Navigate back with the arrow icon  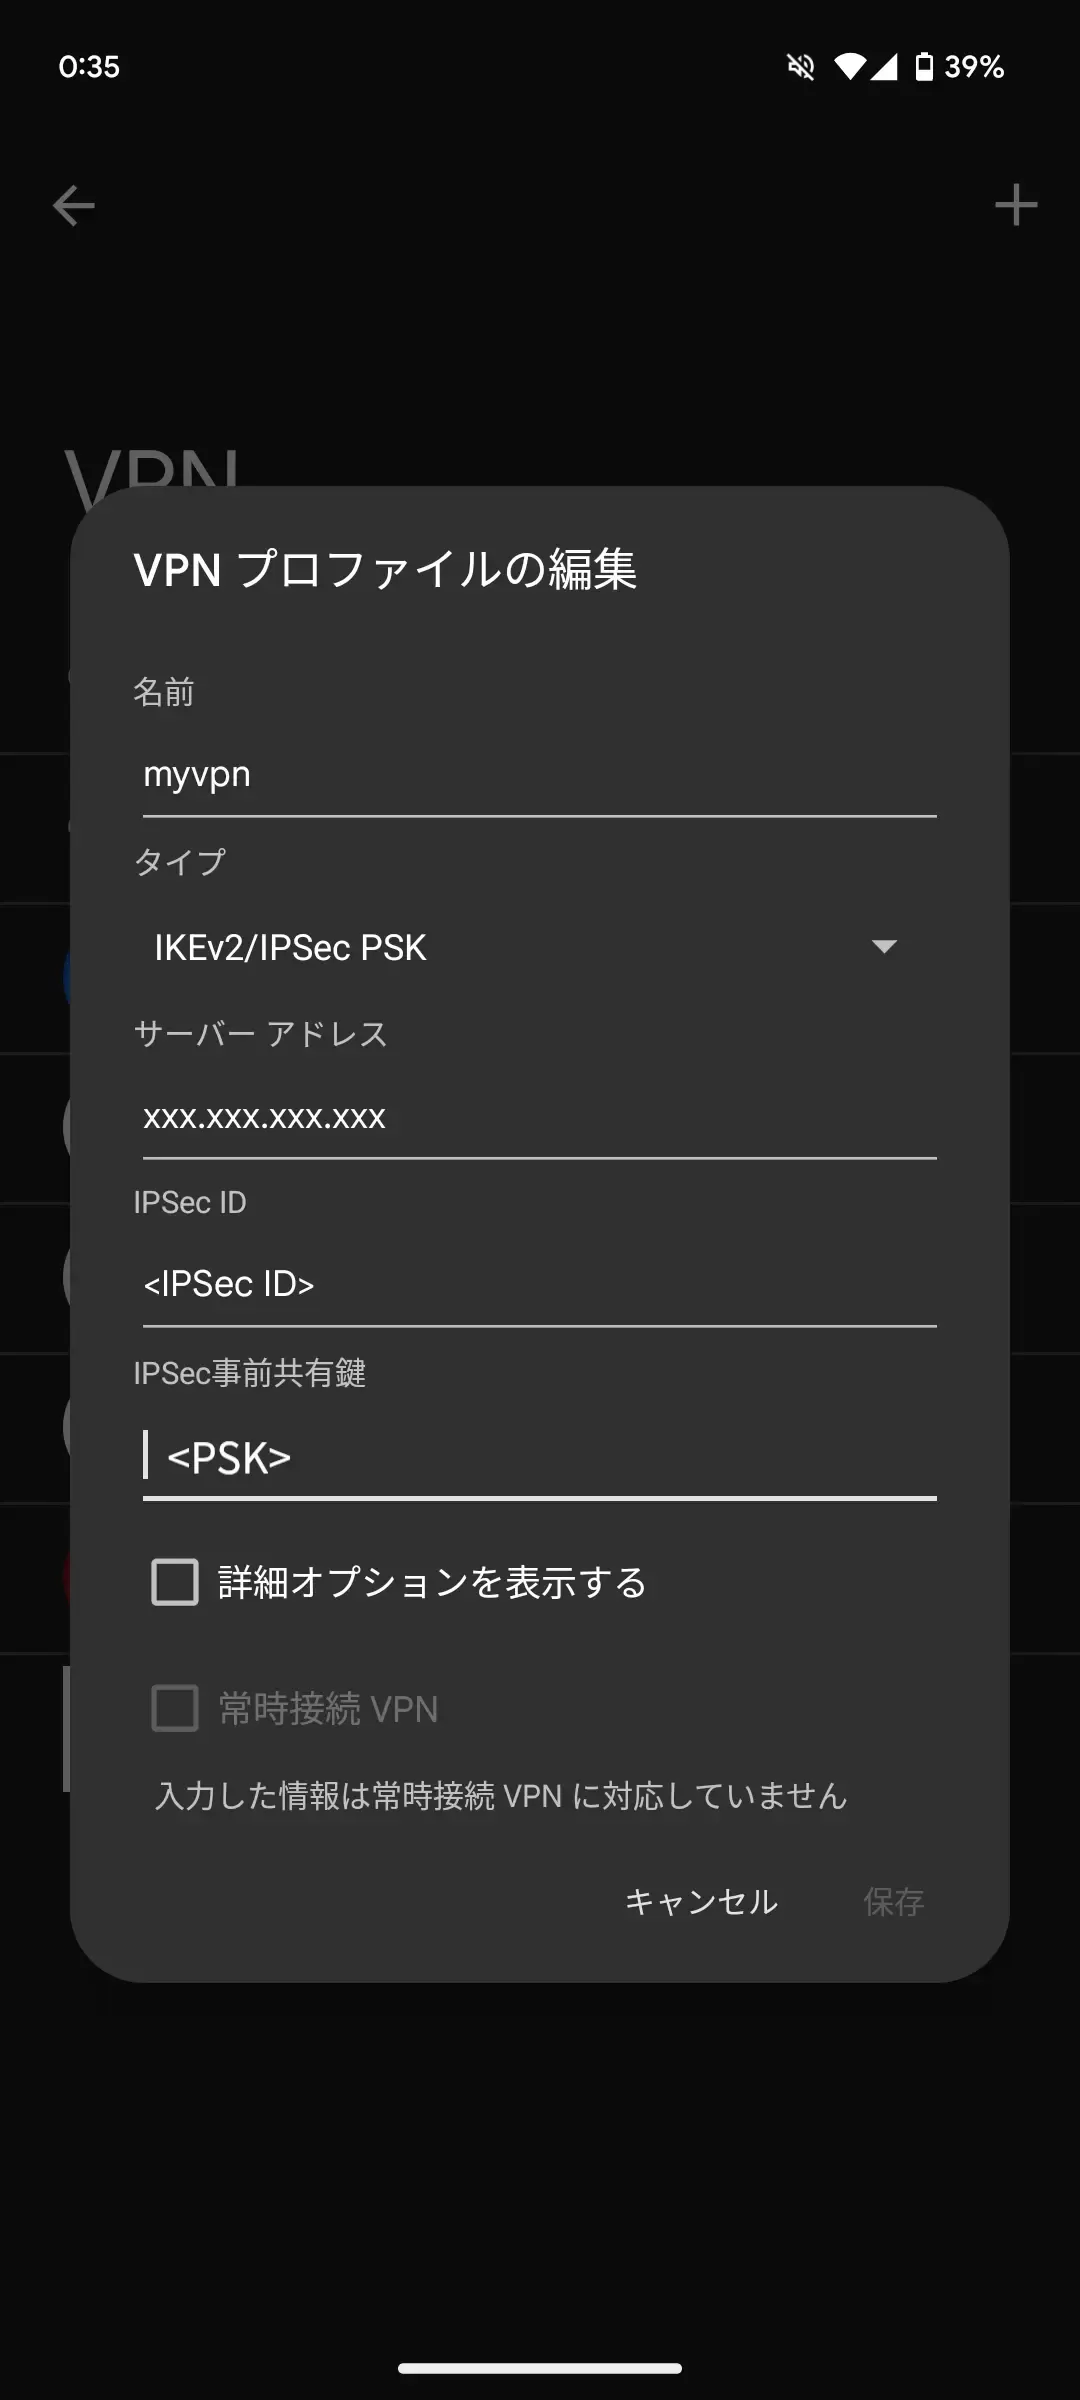[x=71, y=207]
